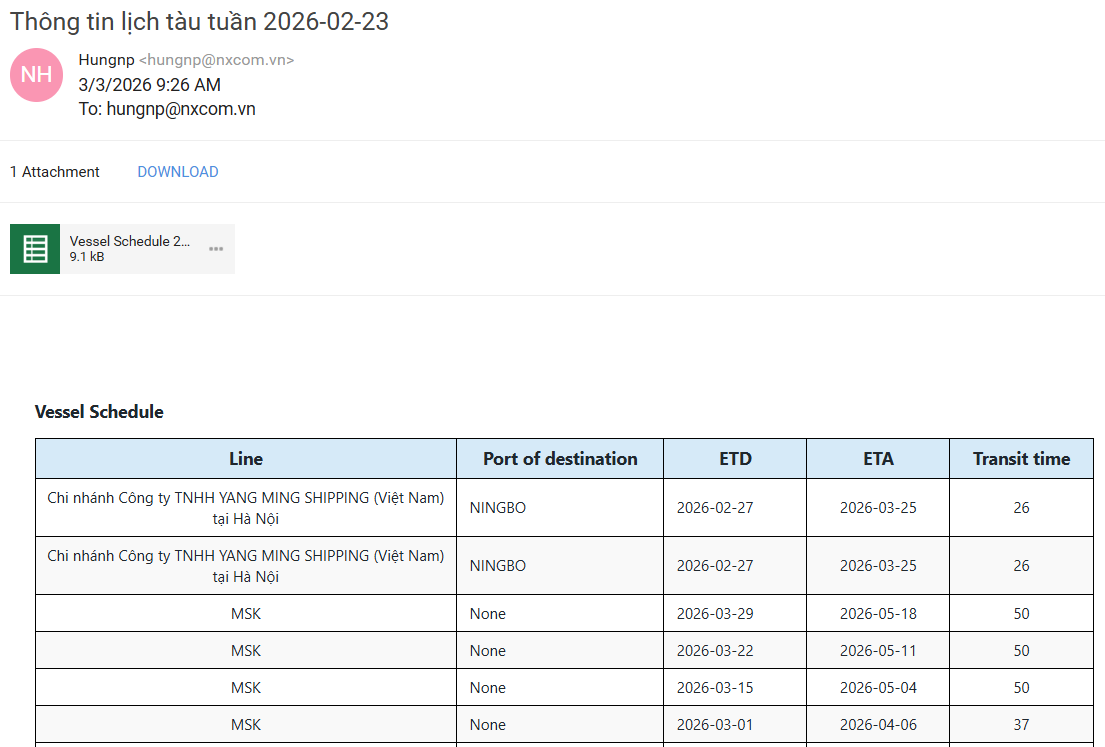Select the ETA cell 2026-05-18
The width and height of the screenshot is (1105, 747).
(878, 614)
